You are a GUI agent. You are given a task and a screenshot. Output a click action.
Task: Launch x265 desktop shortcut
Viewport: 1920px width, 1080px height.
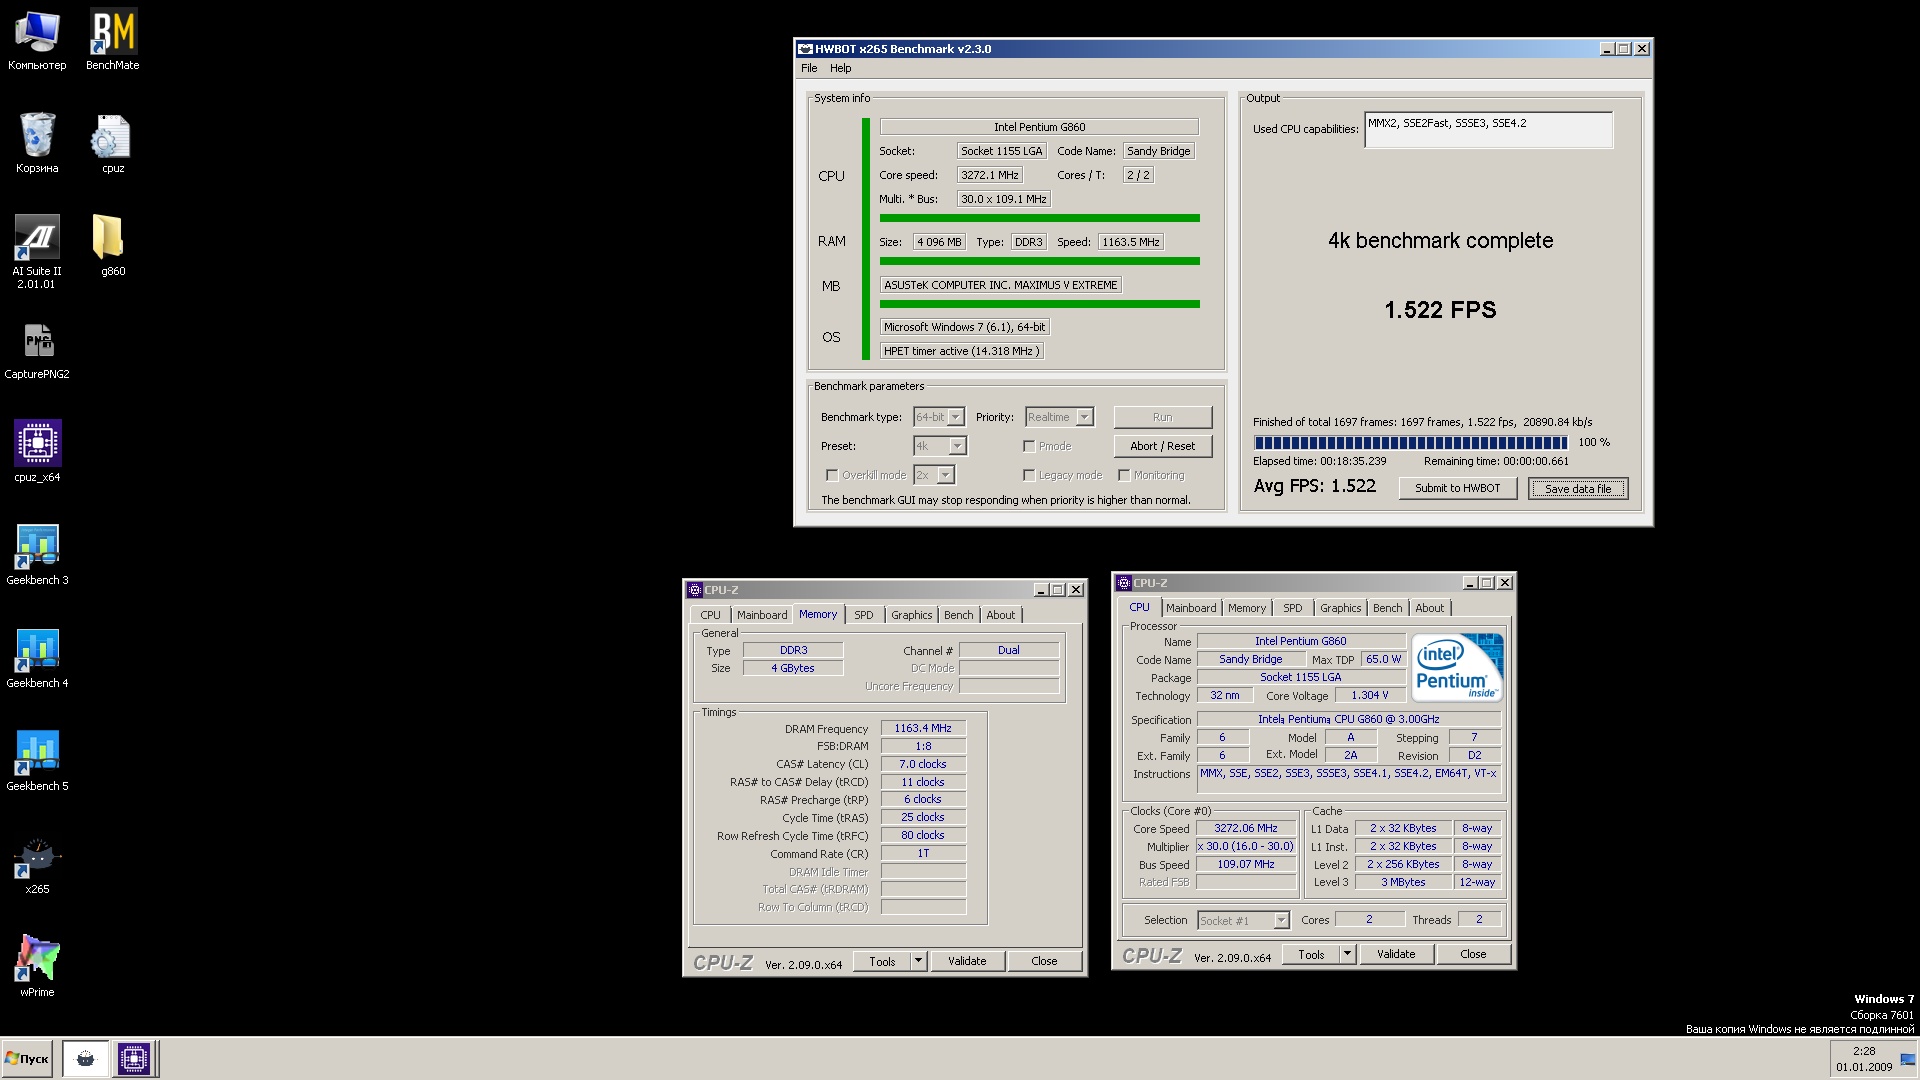pyautogui.click(x=37, y=865)
